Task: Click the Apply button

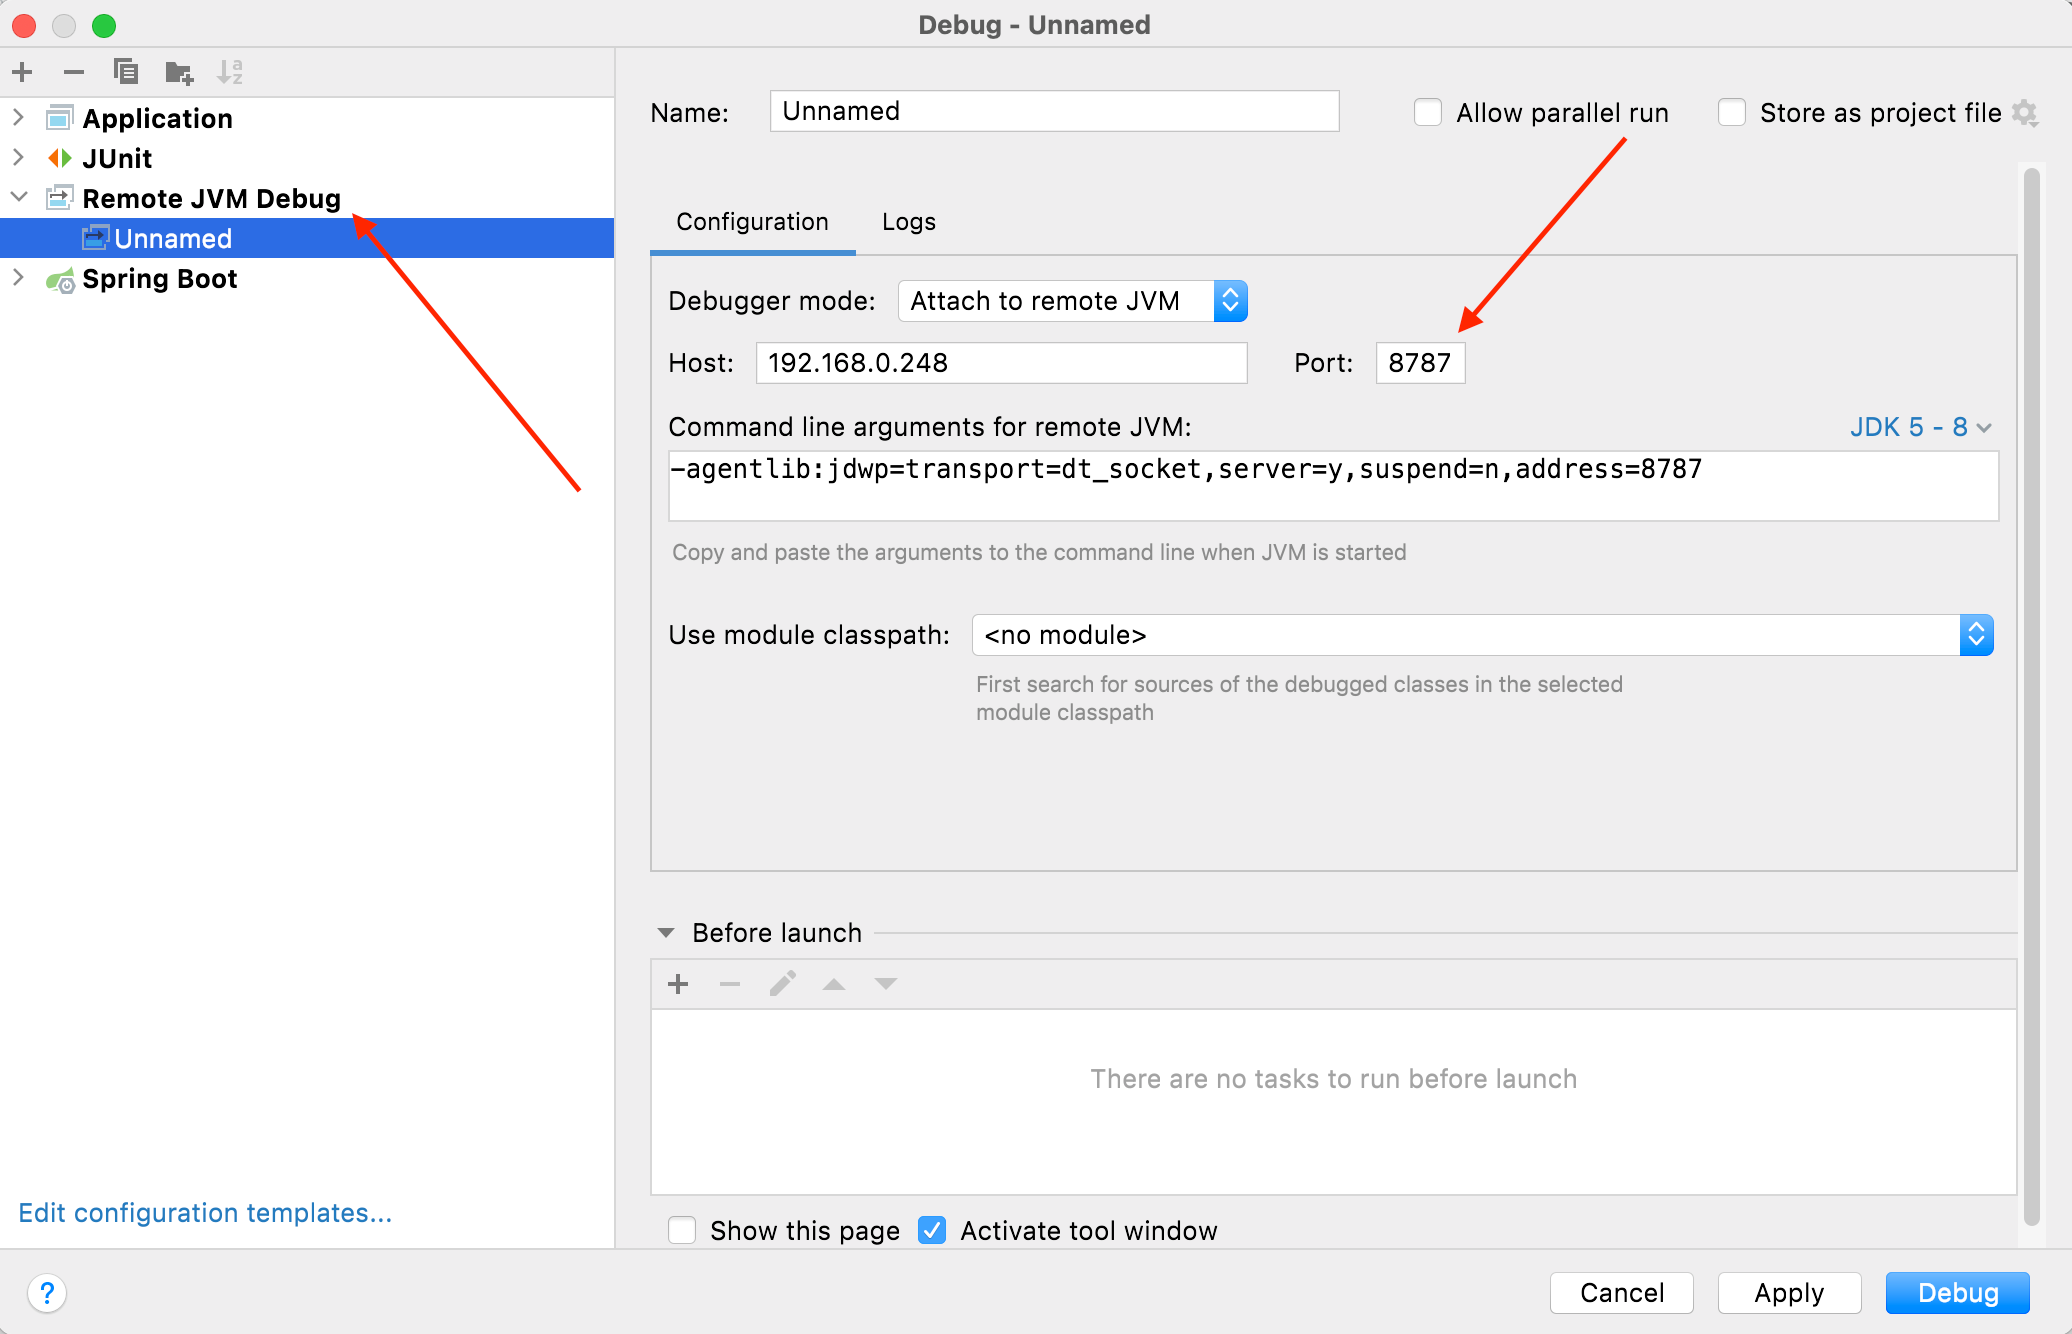Action: coord(1789,1293)
